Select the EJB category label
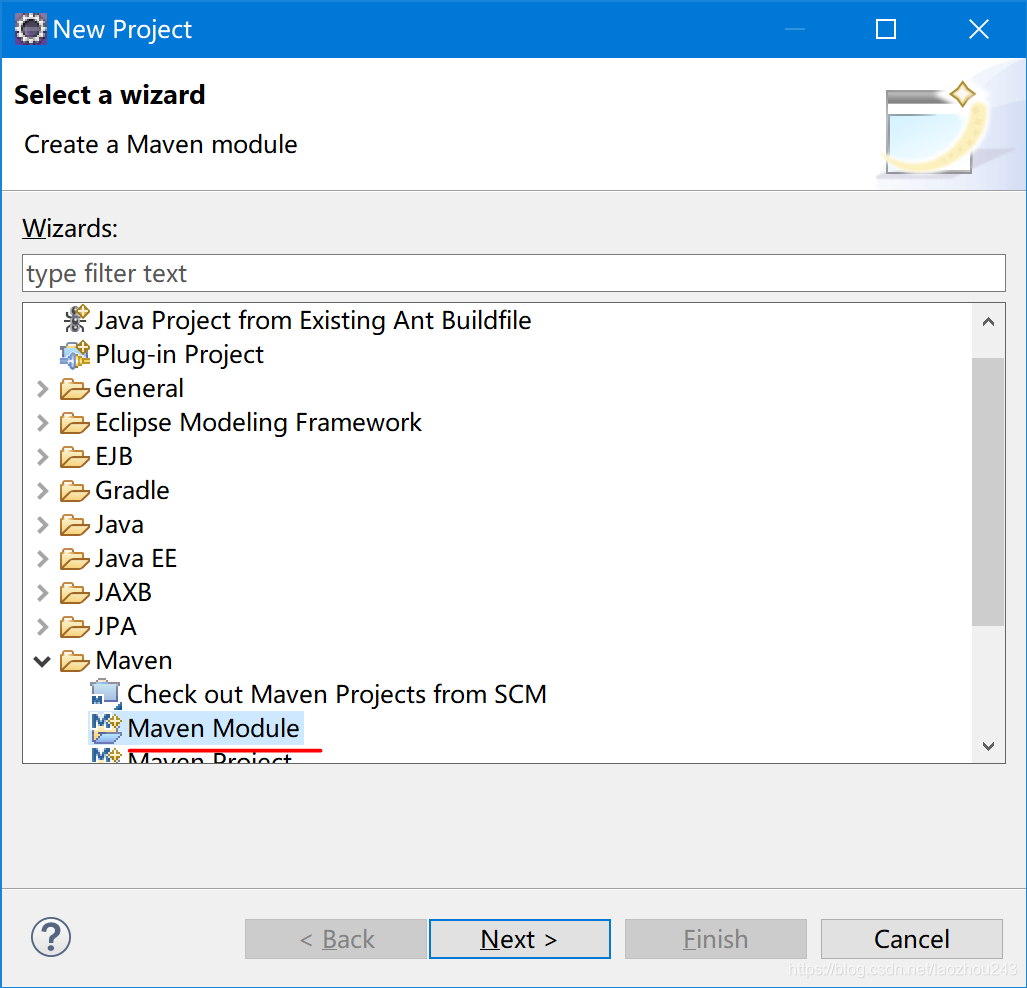This screenshot has height=988, width=1027. (114, 457)
